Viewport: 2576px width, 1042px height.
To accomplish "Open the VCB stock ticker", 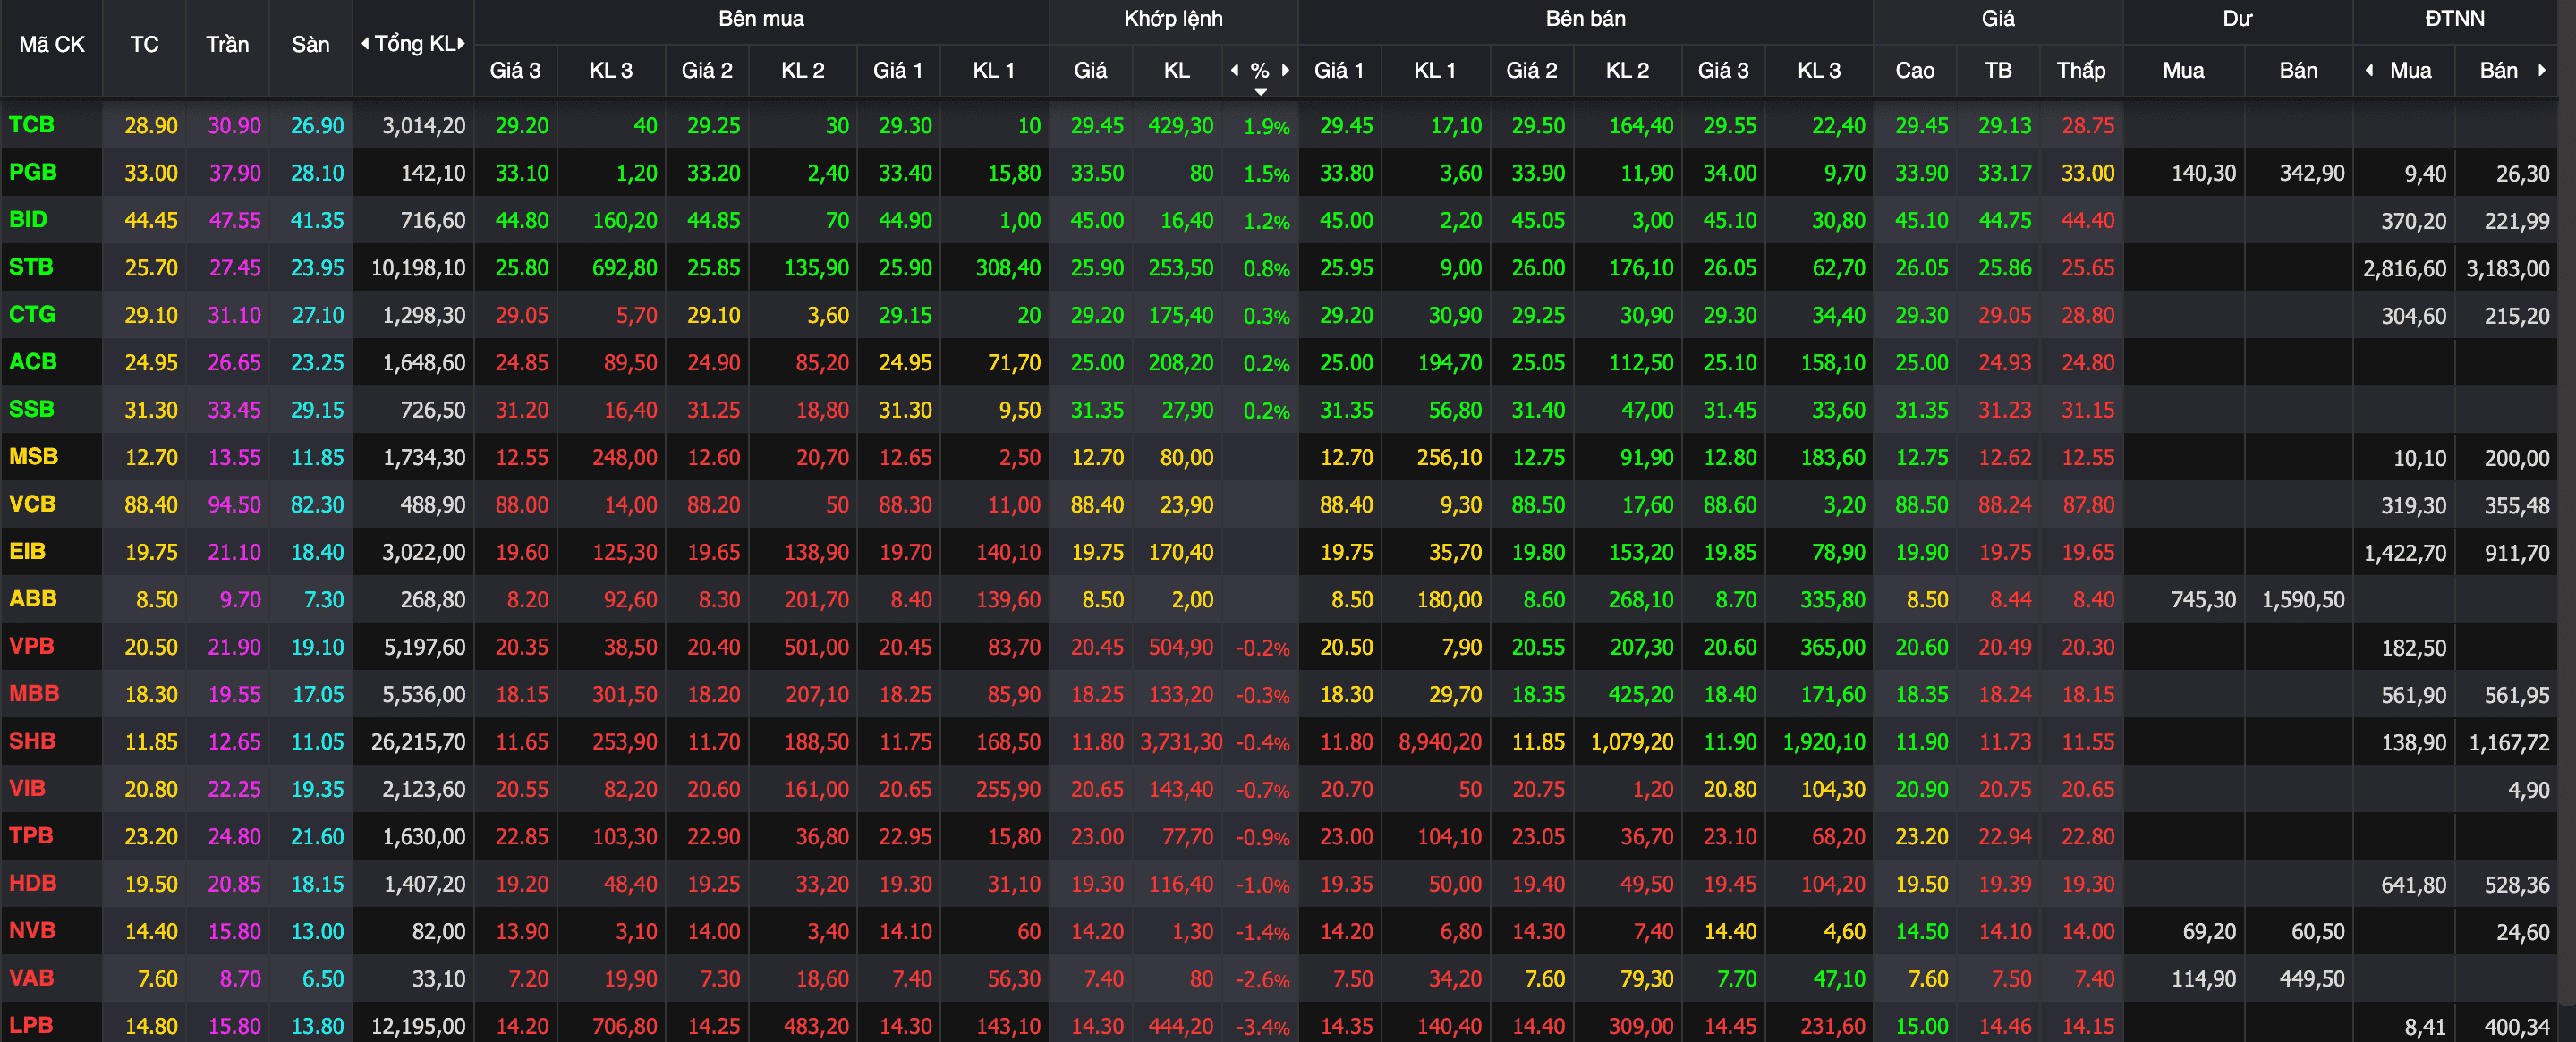I will click(32, 504).
